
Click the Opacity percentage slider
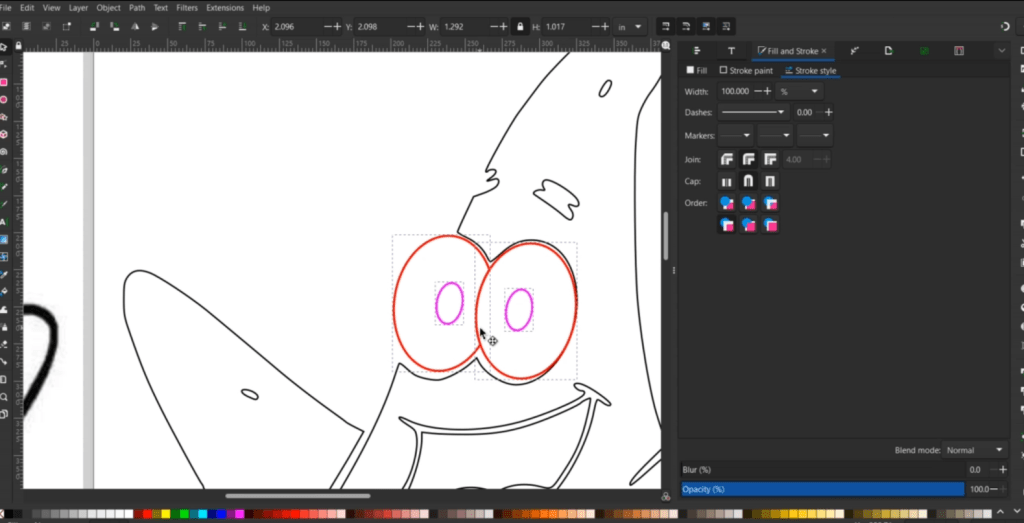[822, 489]
